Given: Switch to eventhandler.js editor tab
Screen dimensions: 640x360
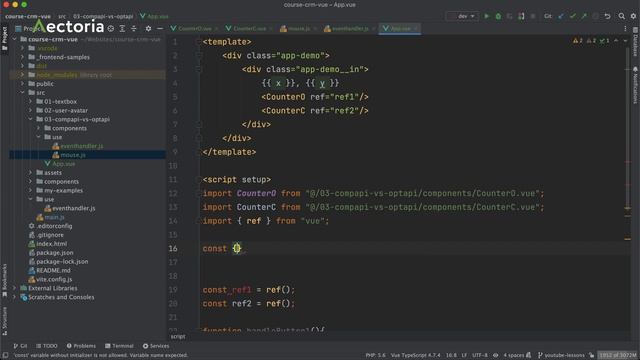Looking at the screenshot, I should (x=349, y=29).
